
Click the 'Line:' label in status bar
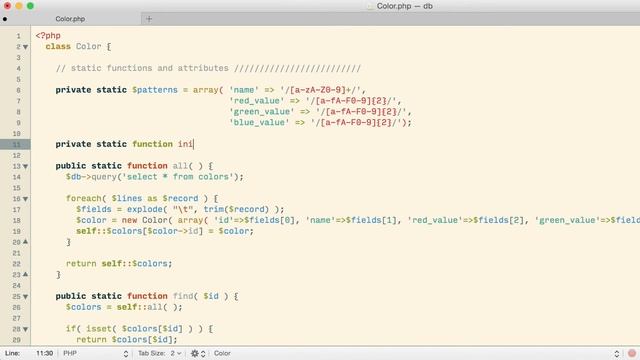[x=12, y=353]
